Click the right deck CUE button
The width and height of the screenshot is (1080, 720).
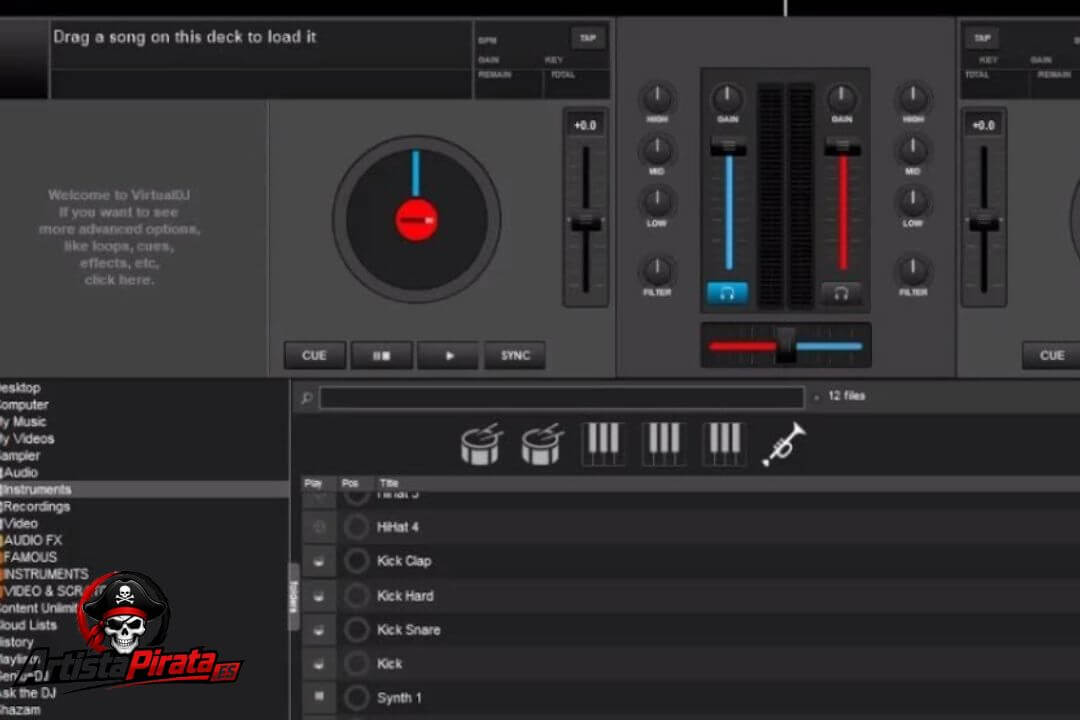(1051, 356)
